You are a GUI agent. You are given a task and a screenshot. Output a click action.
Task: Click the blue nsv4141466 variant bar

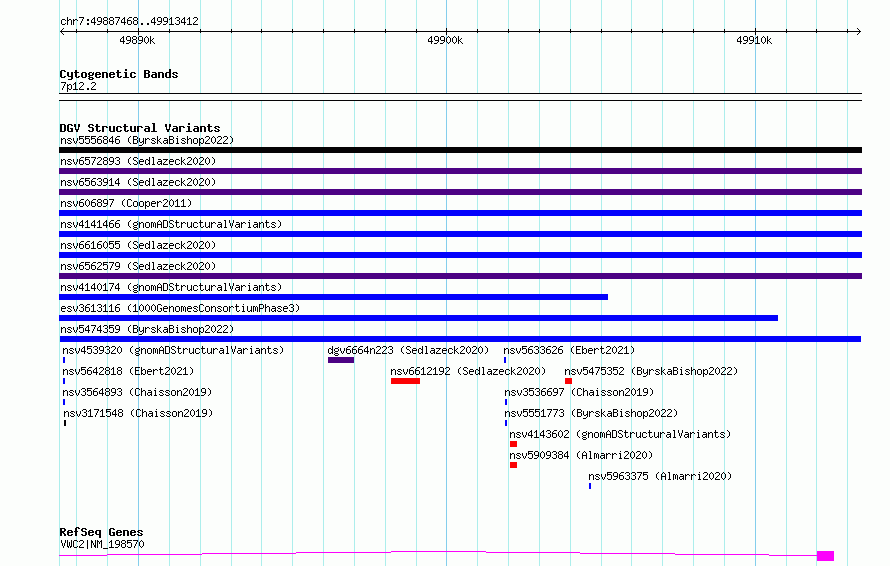[x=460, y=234]
